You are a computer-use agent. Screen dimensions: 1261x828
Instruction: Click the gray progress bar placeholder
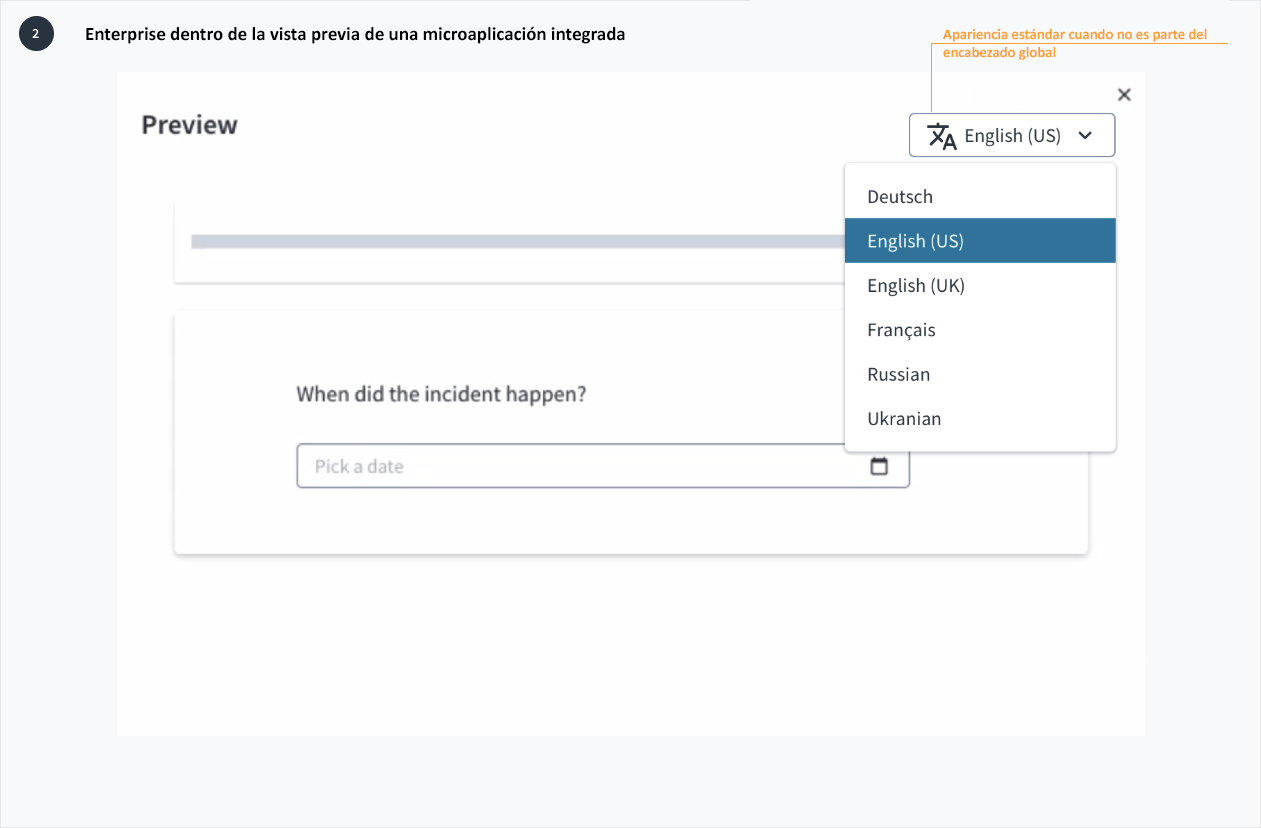tap(518, 241)
